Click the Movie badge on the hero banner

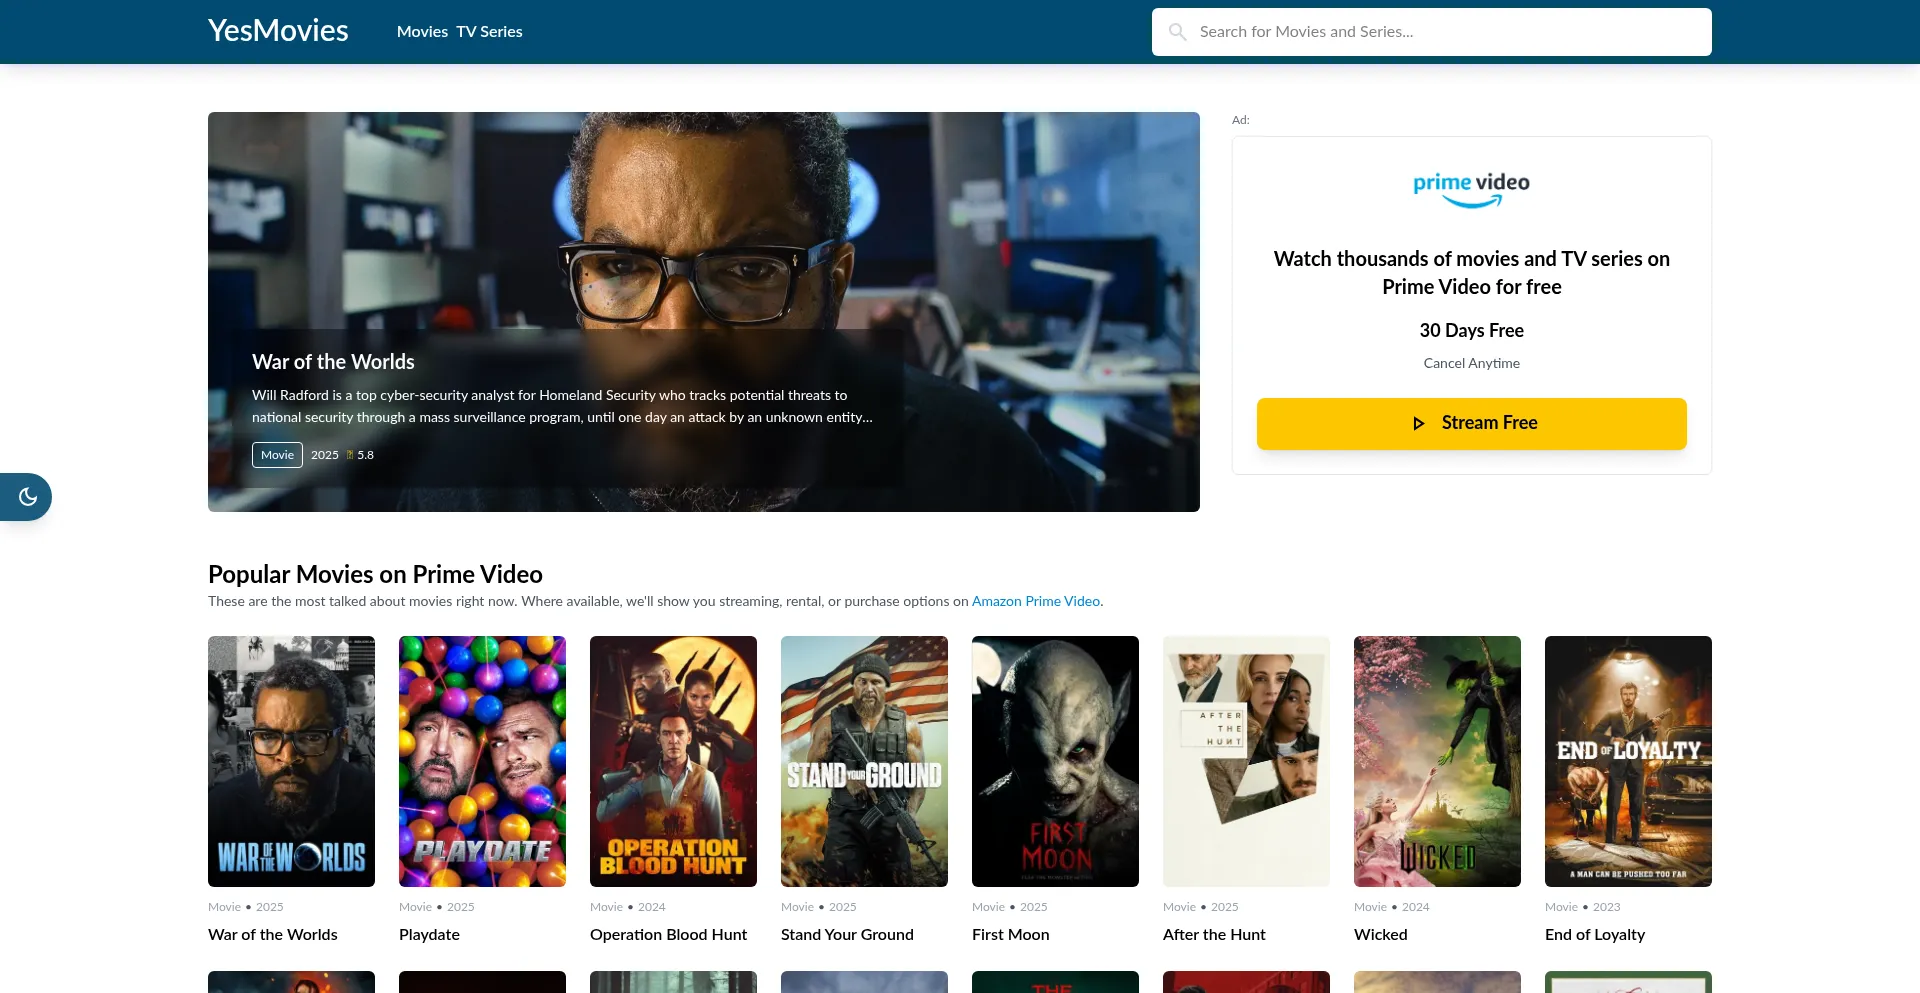click(x=277, y=454)
